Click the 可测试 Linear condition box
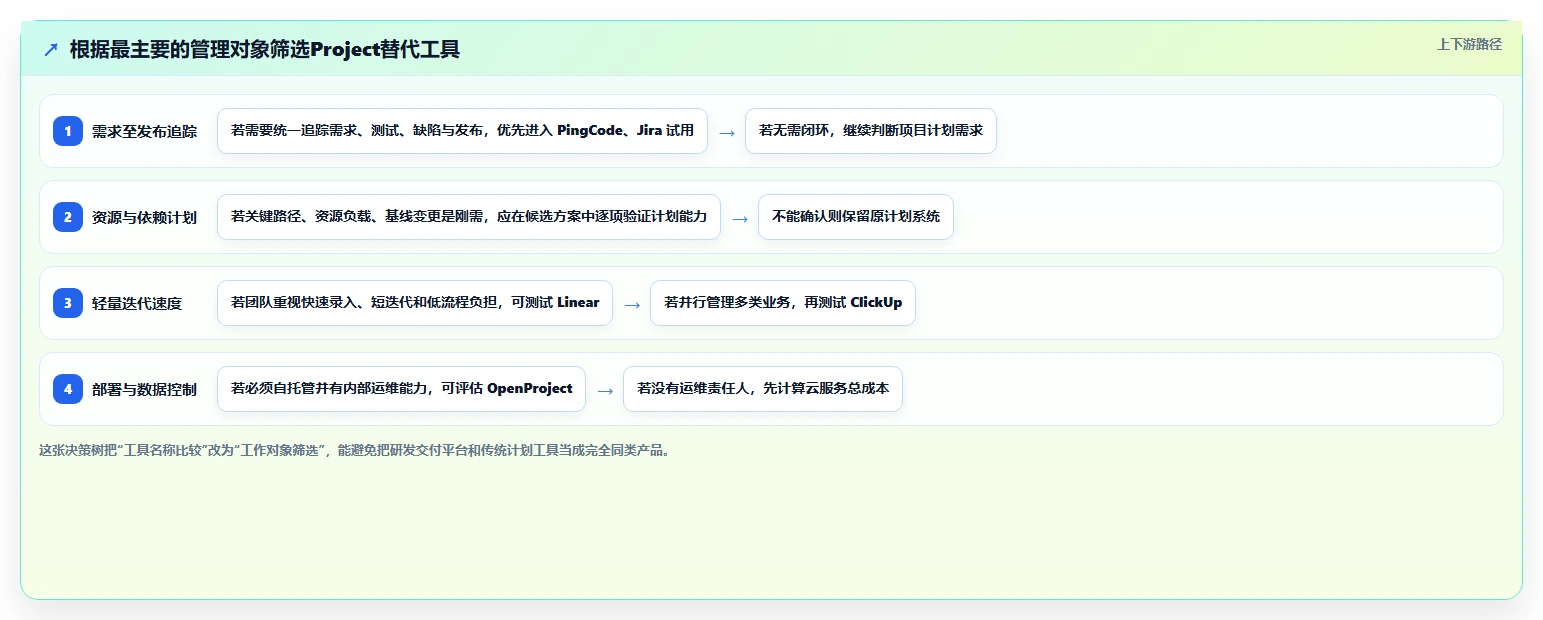The image size is (1543, 620). pos(415,303)
